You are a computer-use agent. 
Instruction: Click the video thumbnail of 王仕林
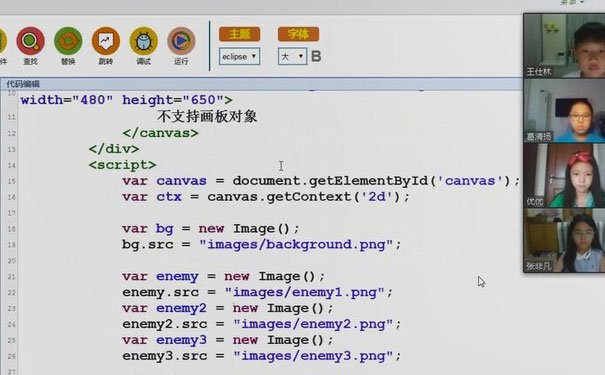click(x=564, y=46)
